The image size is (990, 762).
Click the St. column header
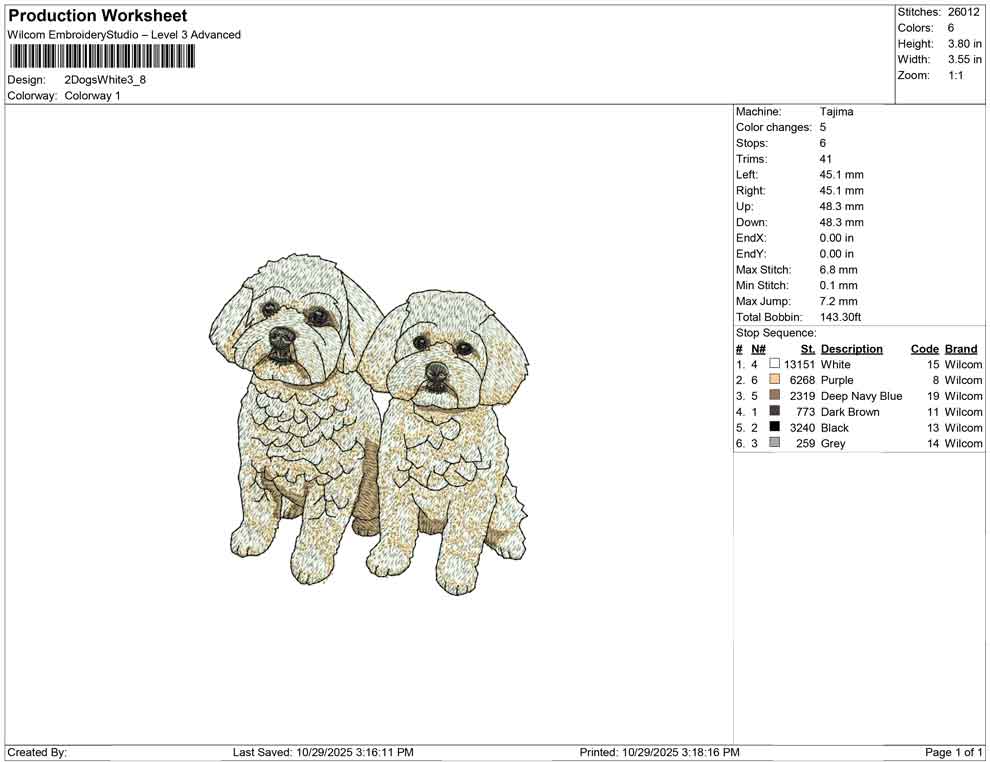[x=807, y=348]
